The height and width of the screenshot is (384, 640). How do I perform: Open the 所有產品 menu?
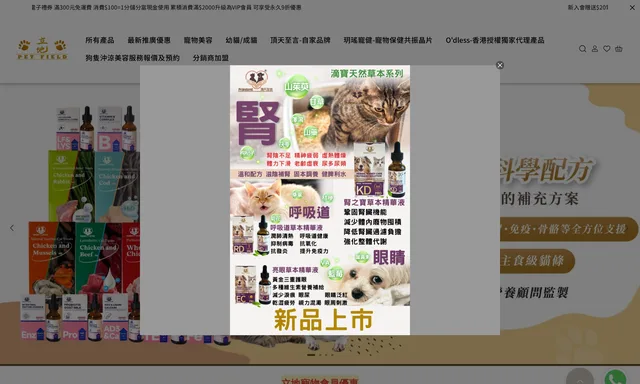coord(100,40)
